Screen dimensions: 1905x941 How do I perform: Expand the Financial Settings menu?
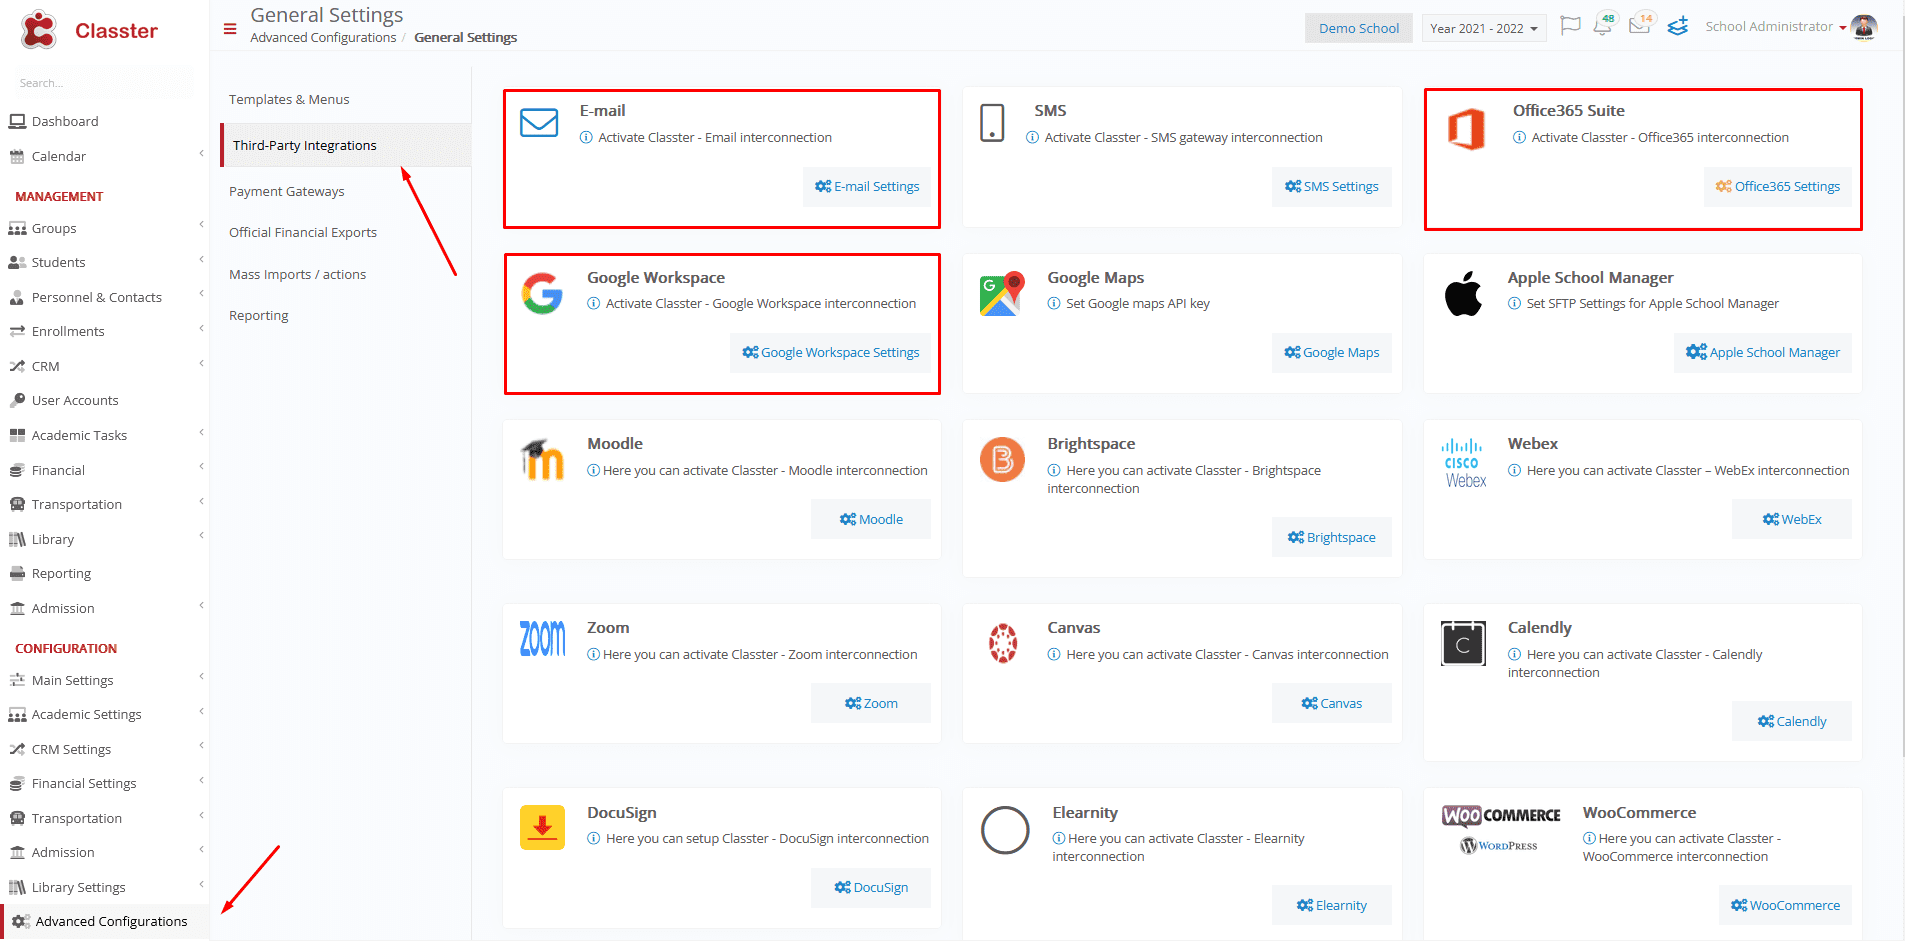click(104, 783)
